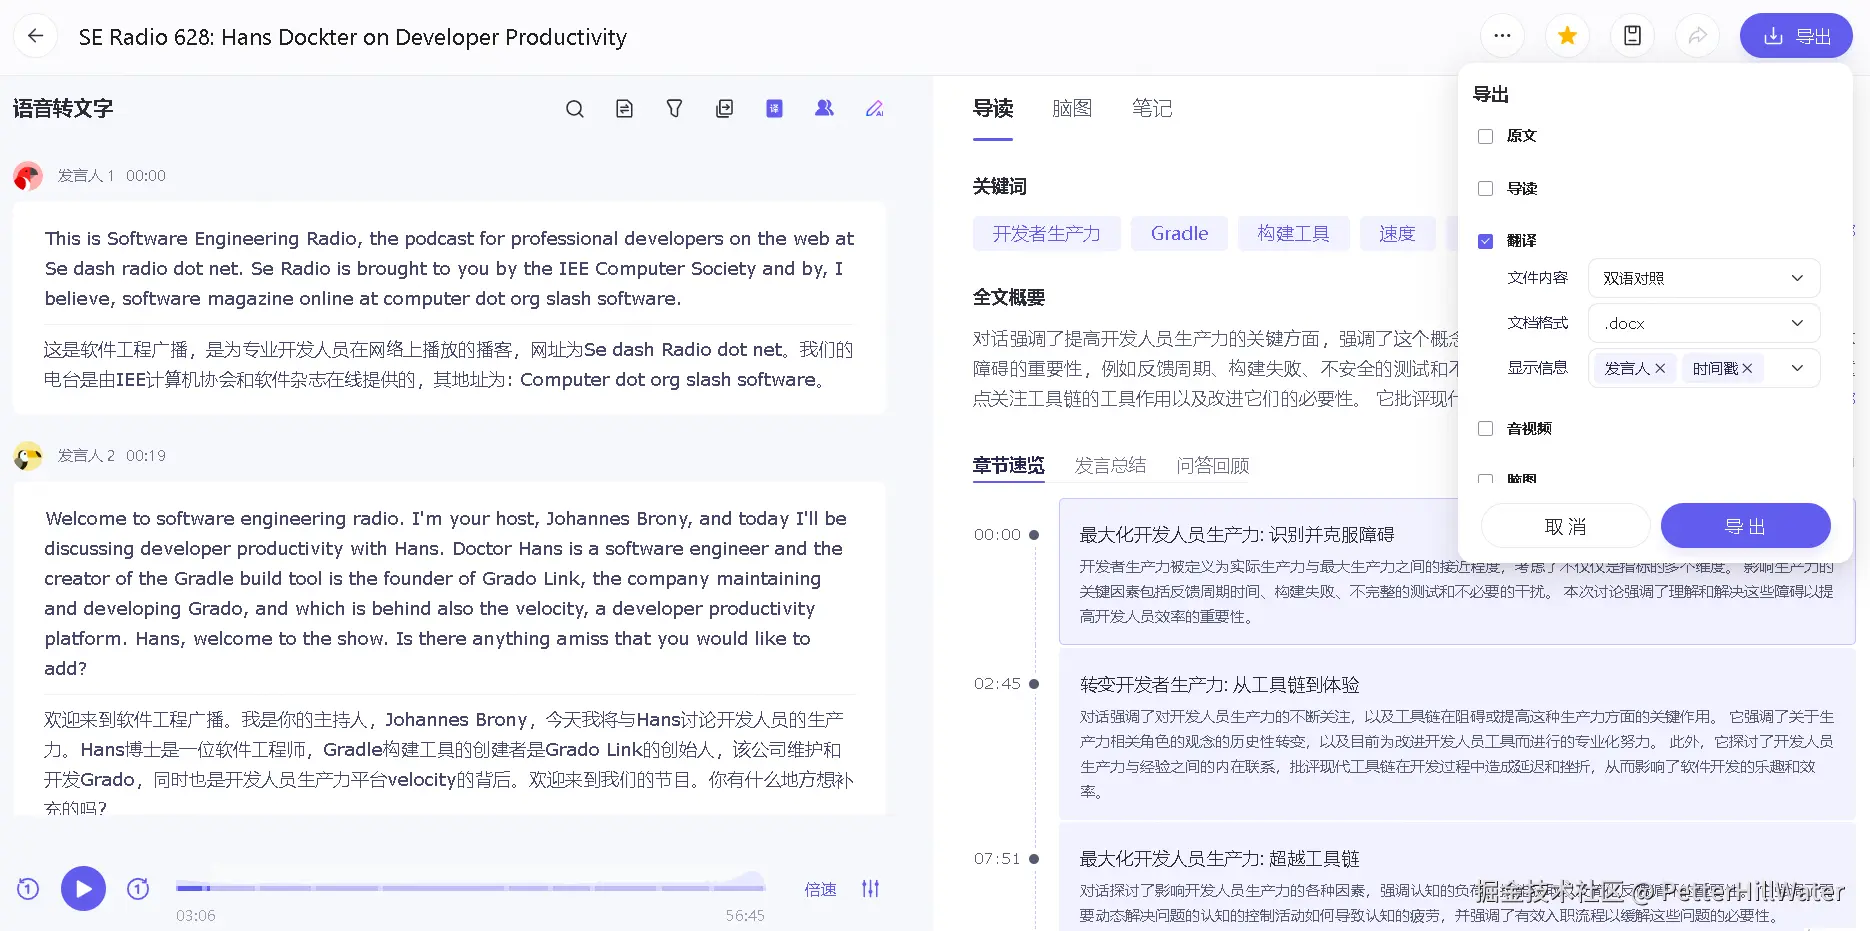Switch to the 笔记 tab
The height and width of the screenshot is (931, 1870).
[1152, 108]
